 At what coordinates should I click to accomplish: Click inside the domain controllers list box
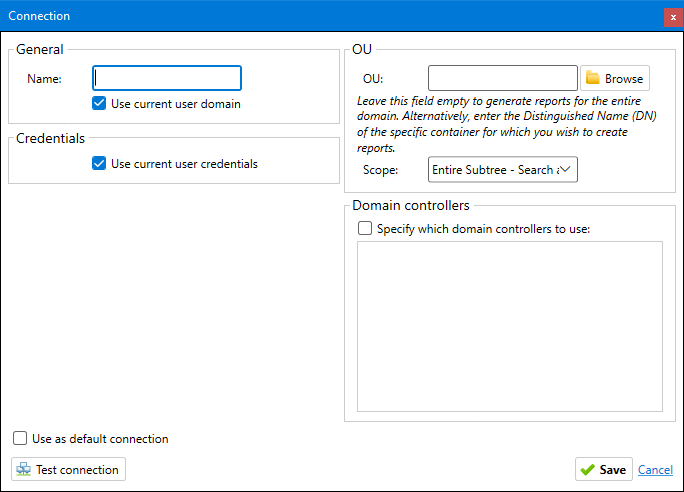[x=510, y=326]
